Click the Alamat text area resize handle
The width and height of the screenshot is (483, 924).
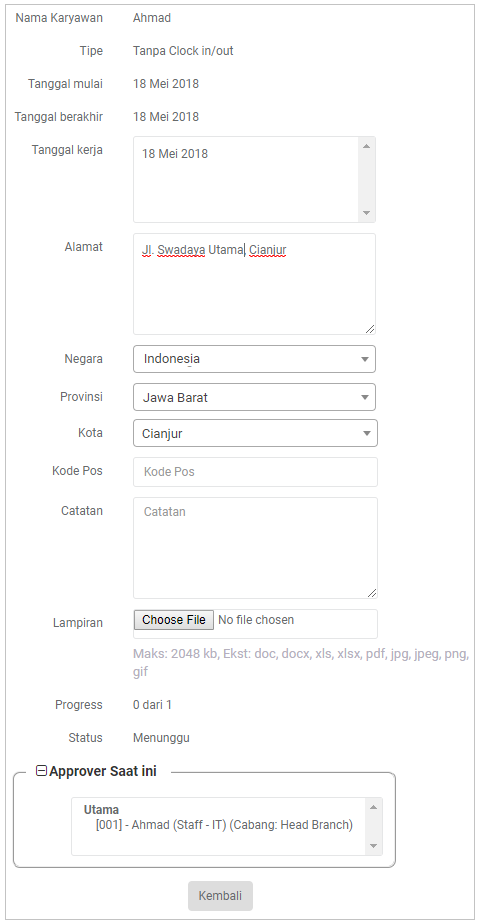tap(370, 329)
